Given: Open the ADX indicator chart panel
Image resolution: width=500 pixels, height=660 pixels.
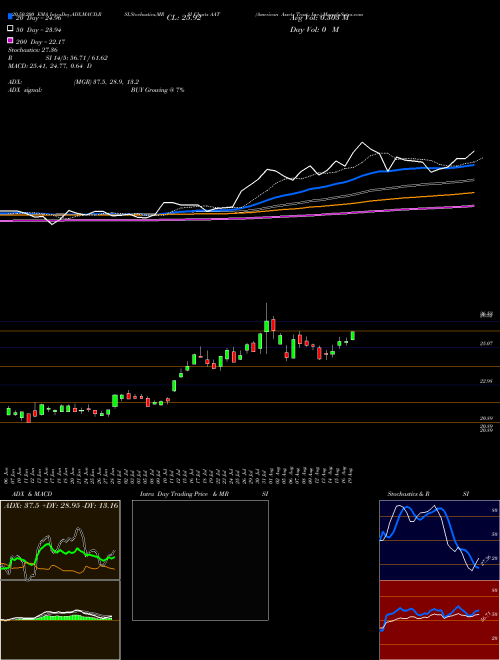Looking at the screenshot, I should (x=60, y=540).
